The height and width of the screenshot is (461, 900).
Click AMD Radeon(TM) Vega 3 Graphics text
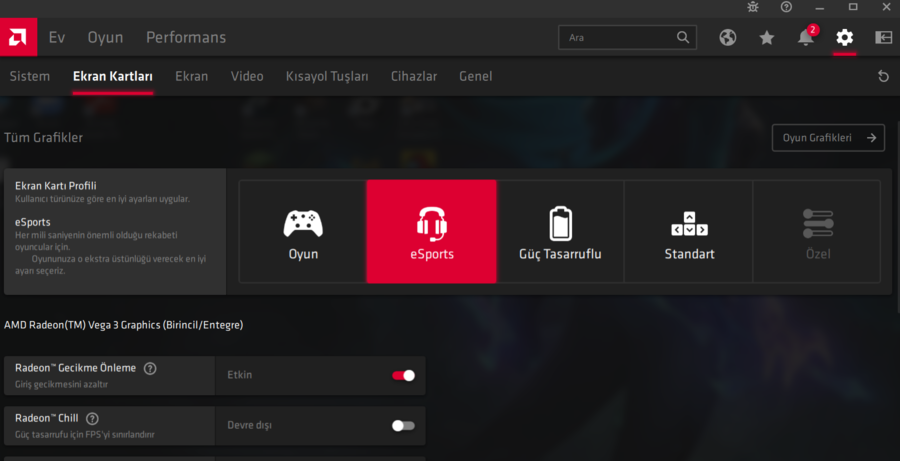pyautogui.click(x=123, y=326)
